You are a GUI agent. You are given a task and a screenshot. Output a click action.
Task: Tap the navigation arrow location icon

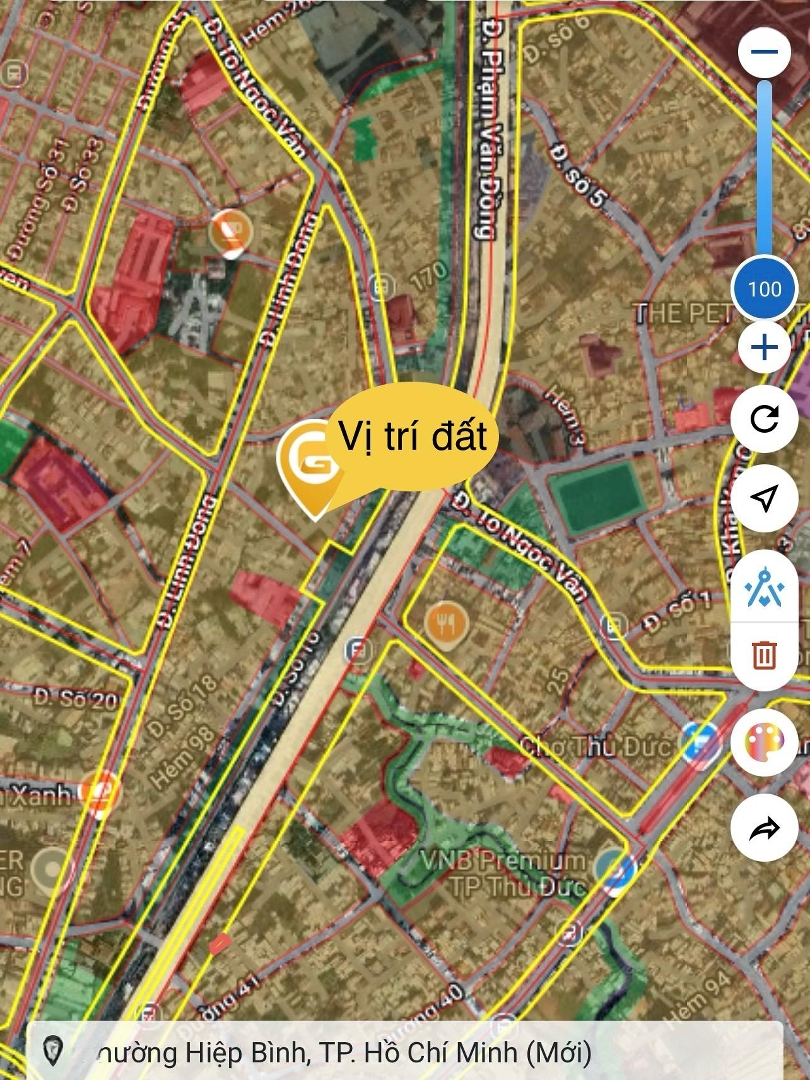pos(764,498)
